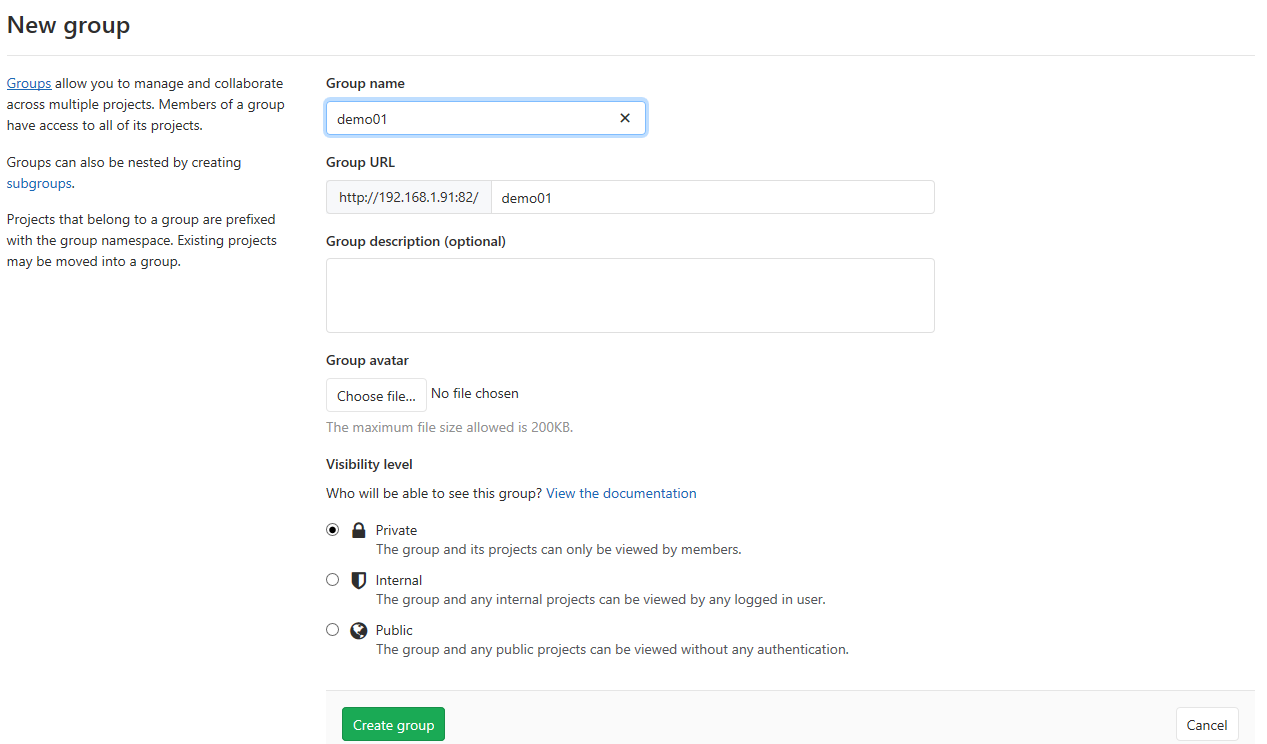Open the Groups help link

(x=29, y=83)
